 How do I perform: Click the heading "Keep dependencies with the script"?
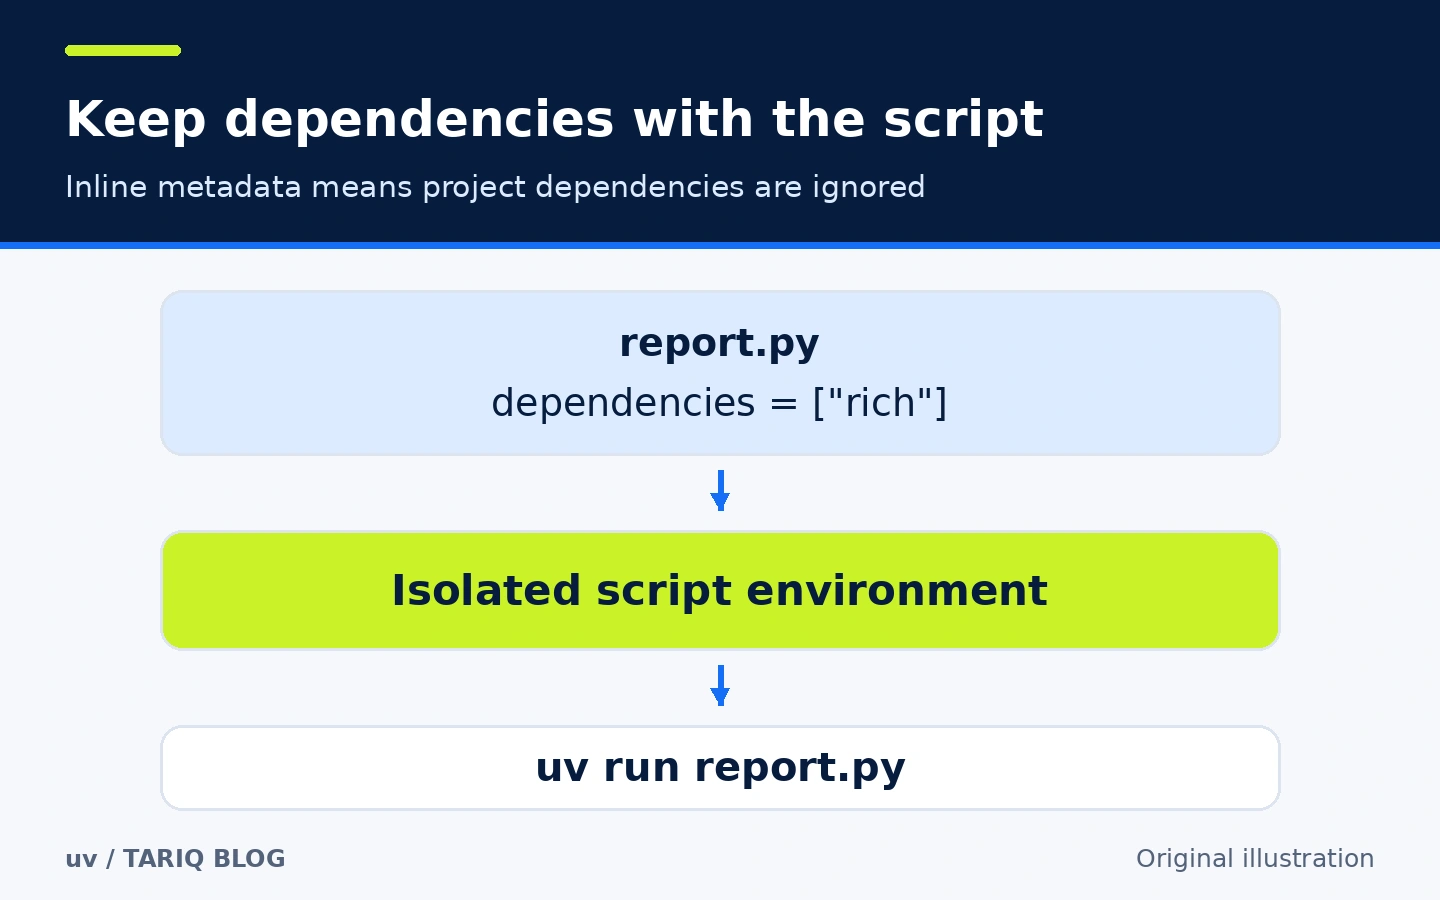click(x=554, y=120)
